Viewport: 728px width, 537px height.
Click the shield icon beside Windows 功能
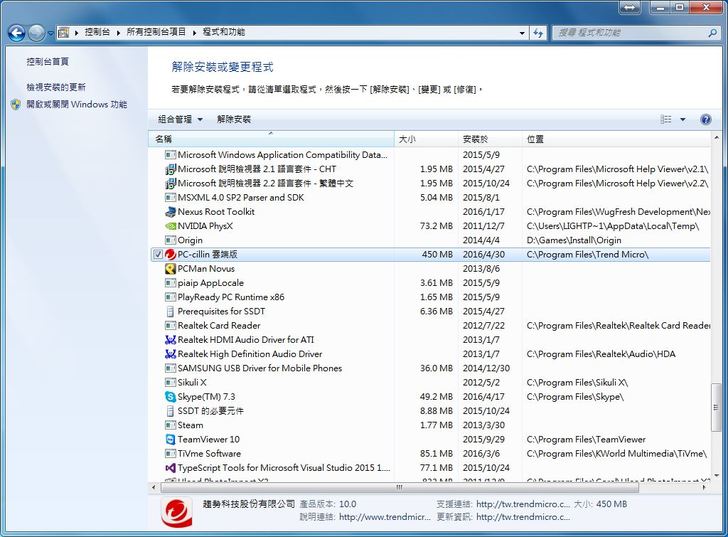(x=16, y=104)
